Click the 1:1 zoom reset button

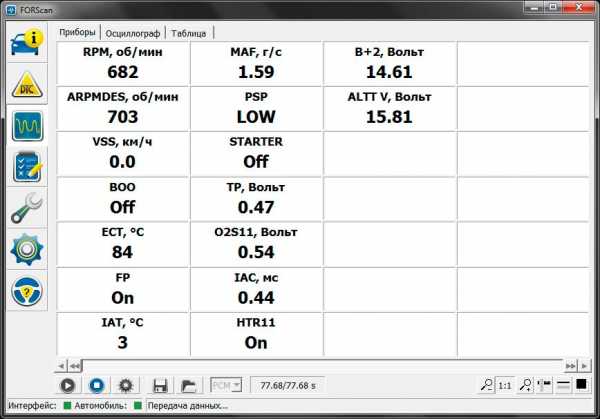point(505,385)
